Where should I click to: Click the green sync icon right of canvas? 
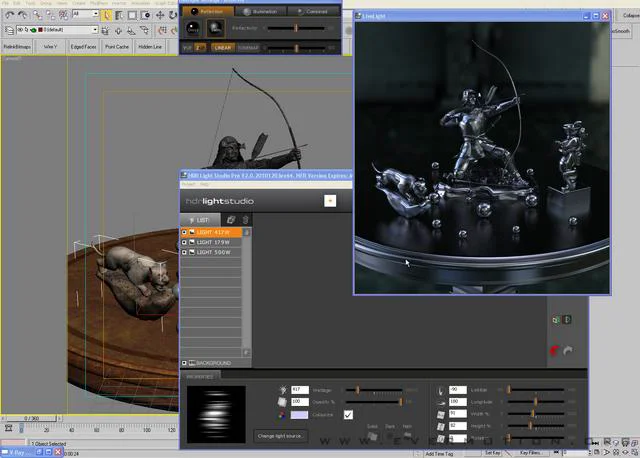[x=556, y=320]
